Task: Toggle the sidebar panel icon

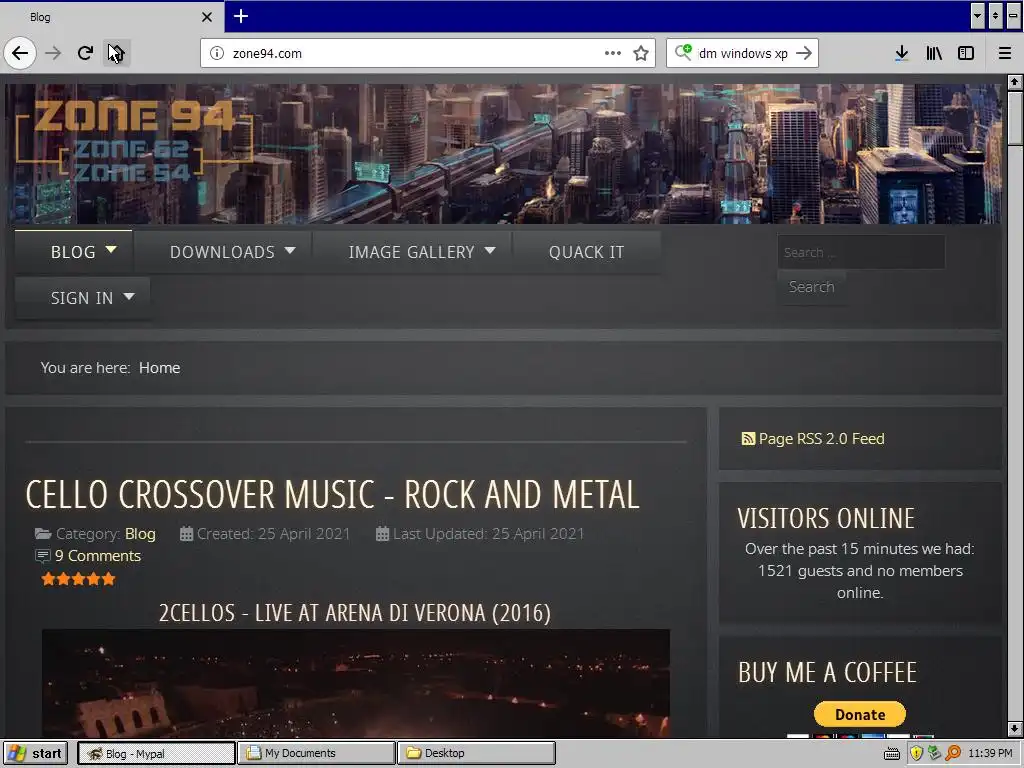Action: 966,53
